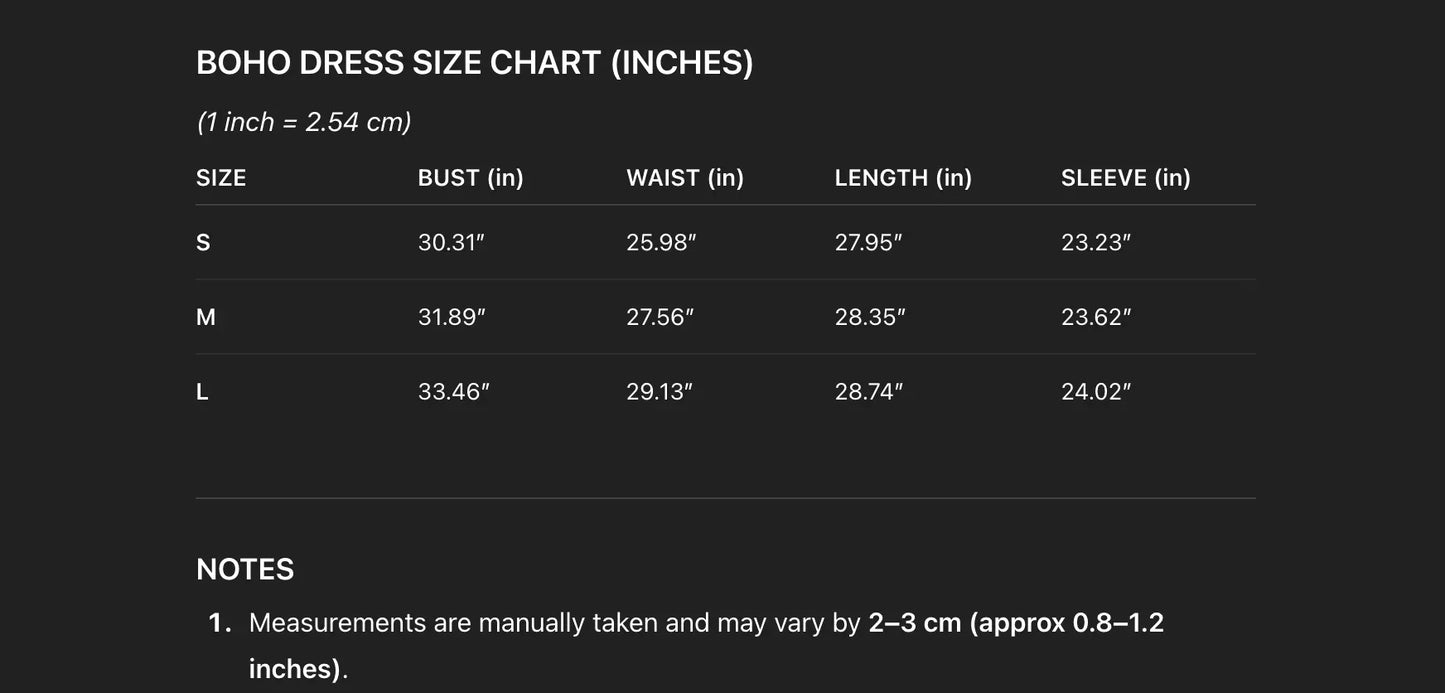Select the BUST (in) column header
Image resolution: width=1445 pixels, height=693 pixels.
pyautogui.click(x=470, y=178)
